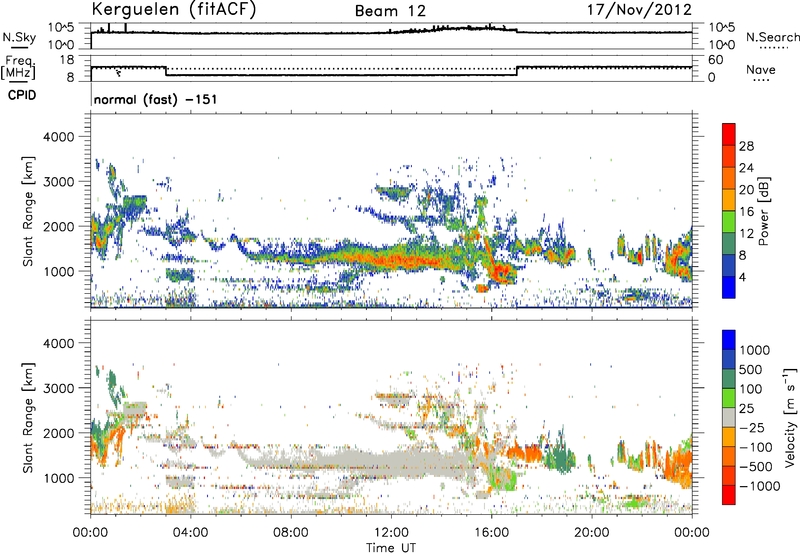Click the 12:00 time tick label

point(391,533)
